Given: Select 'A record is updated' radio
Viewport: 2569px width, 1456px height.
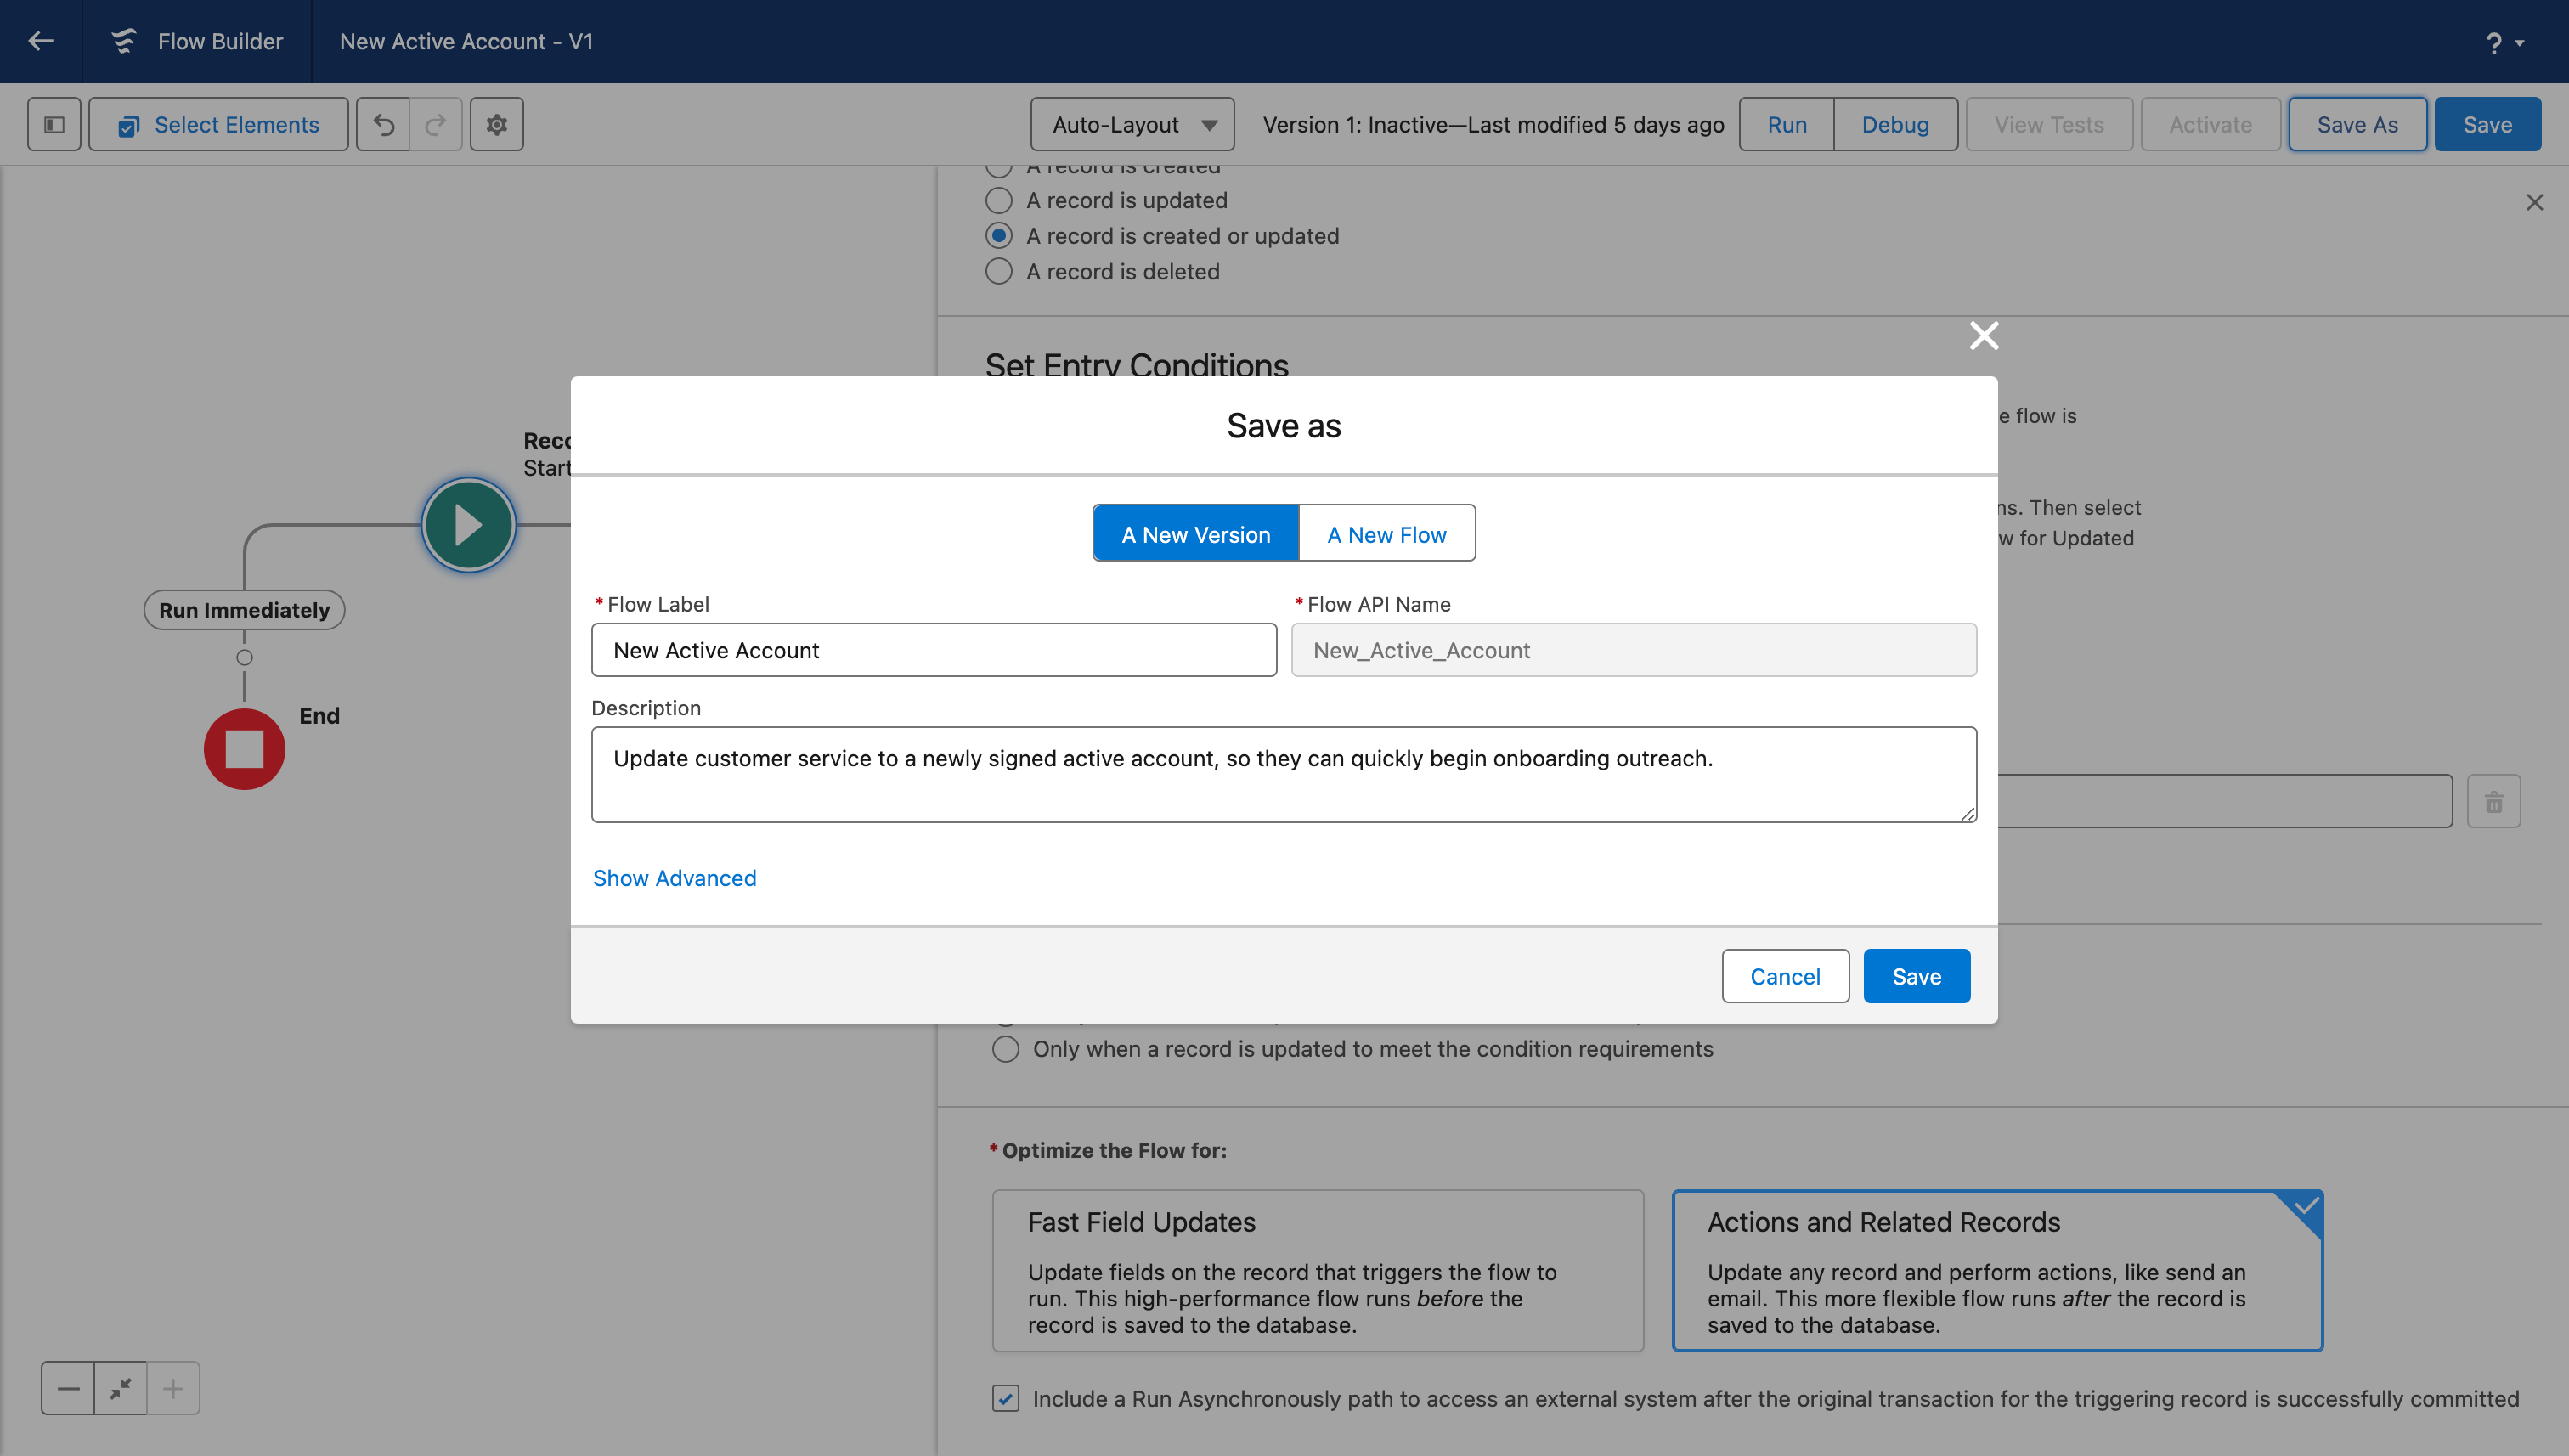Looking at the screenshot, I should coord(999,200).
